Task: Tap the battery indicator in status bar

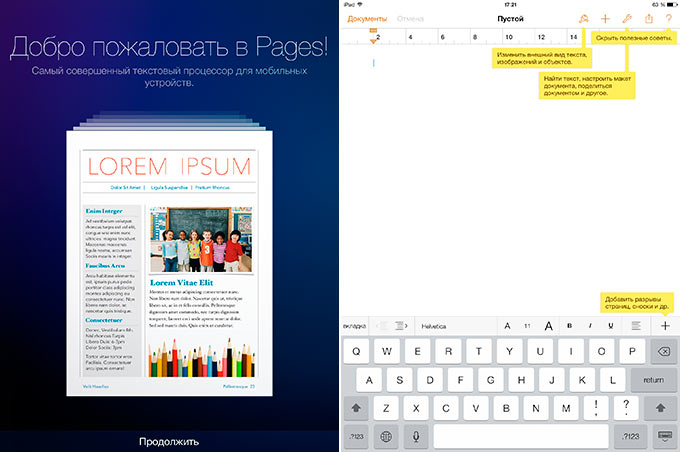Action: pos(672,5)
